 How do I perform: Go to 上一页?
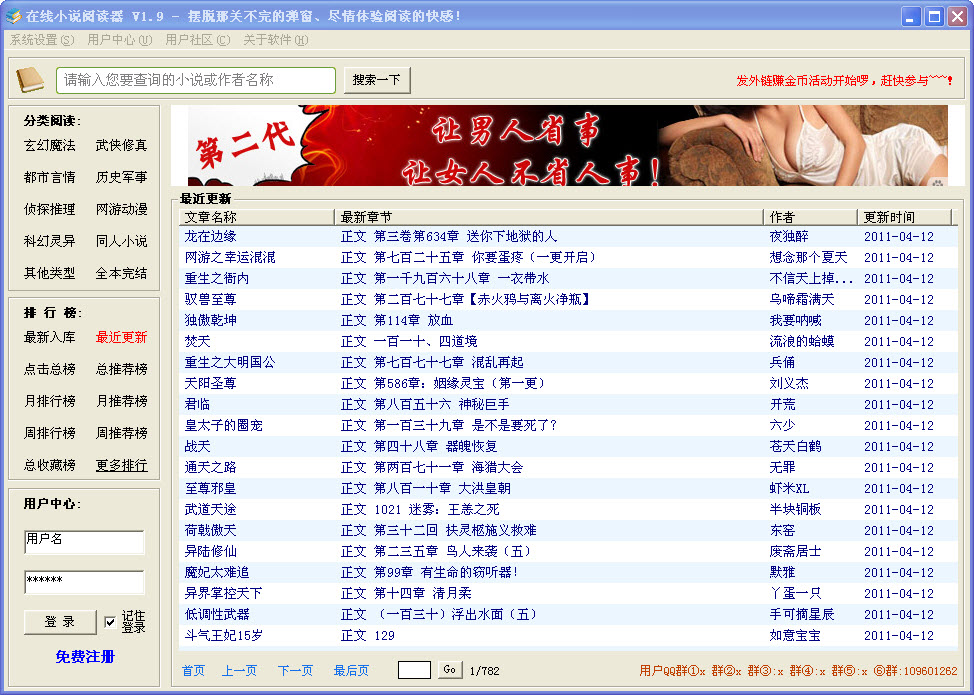[239, 671]
